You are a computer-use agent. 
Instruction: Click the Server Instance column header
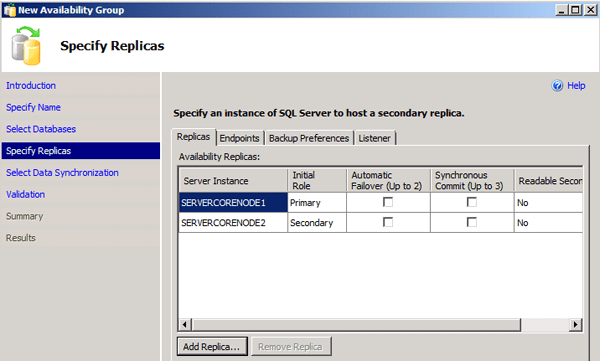pos(233,180)
